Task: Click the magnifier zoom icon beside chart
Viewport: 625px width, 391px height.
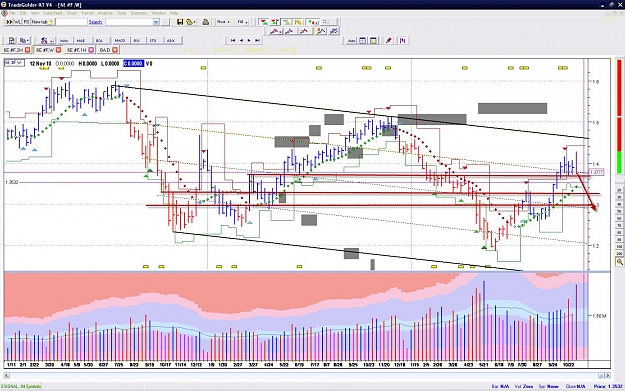Action: point(619,262)
